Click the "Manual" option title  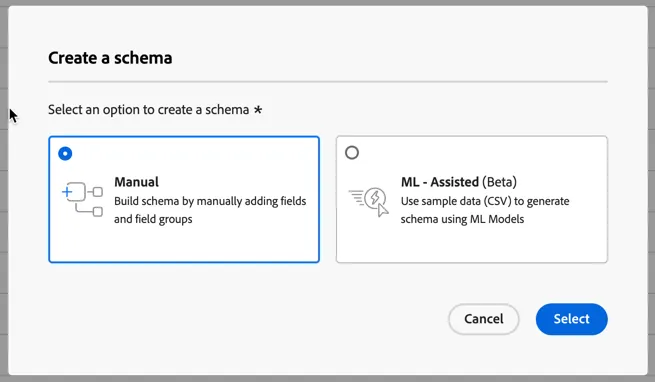[x=137, y=182]
